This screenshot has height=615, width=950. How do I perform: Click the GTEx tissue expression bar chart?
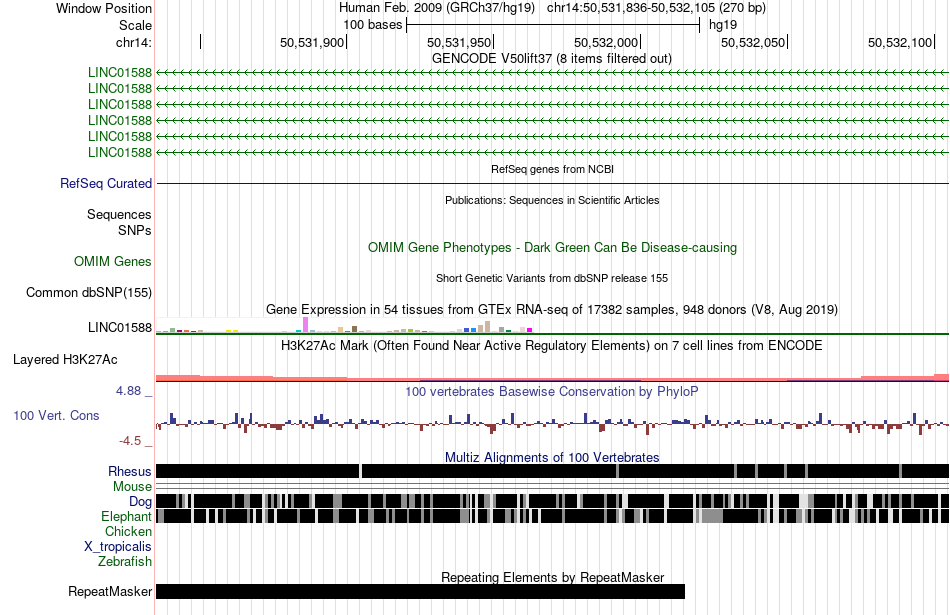coord(344,325)
